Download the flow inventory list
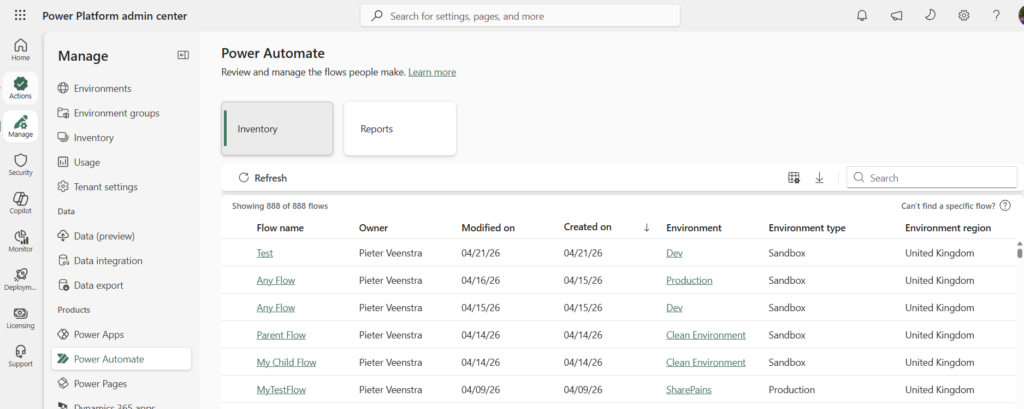1024x409 pixels. tap(820, 178)
